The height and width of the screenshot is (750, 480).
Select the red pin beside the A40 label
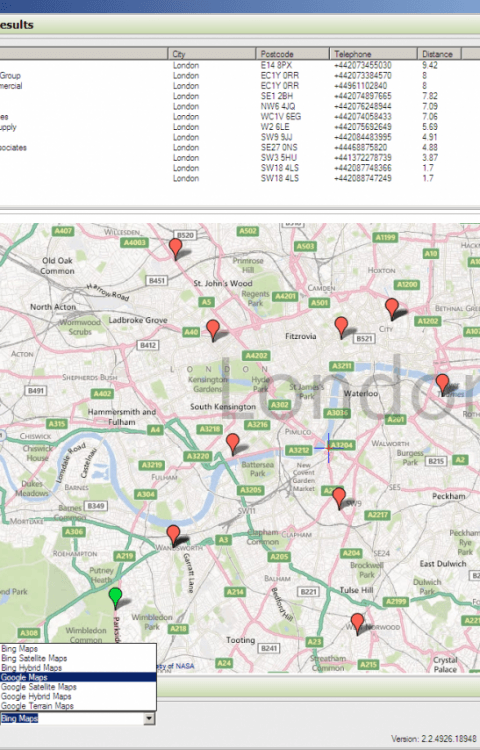[x=213, y=330]
